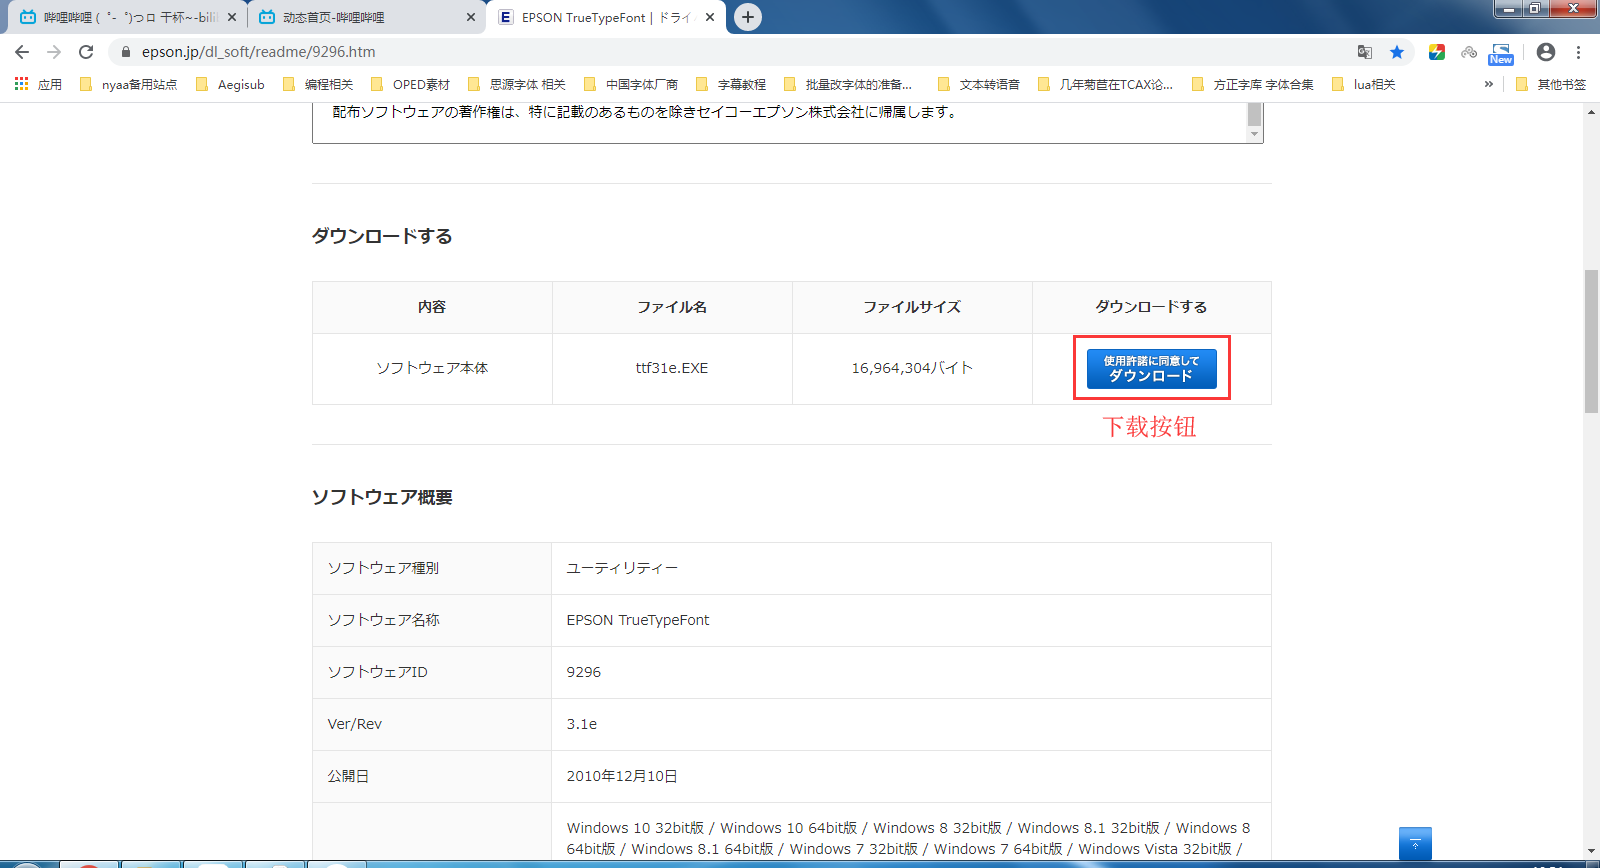Image resolution: width=1600 pixels, height=868 pixels.
Task: Click the release date 2010年12月10日
Action: (622, 776)
